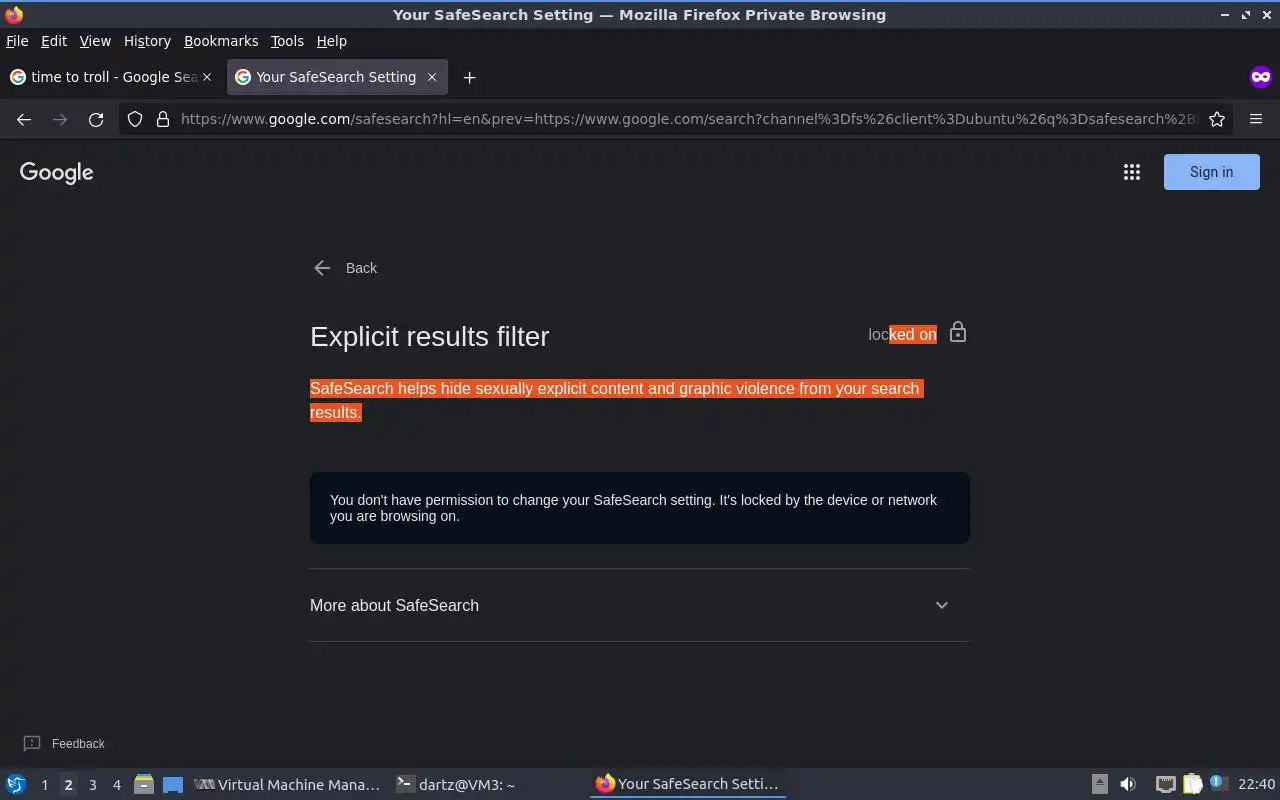Minimize the Firefox window
The height and width of the screenshot is (800, 1280).
pos(1225,15)
